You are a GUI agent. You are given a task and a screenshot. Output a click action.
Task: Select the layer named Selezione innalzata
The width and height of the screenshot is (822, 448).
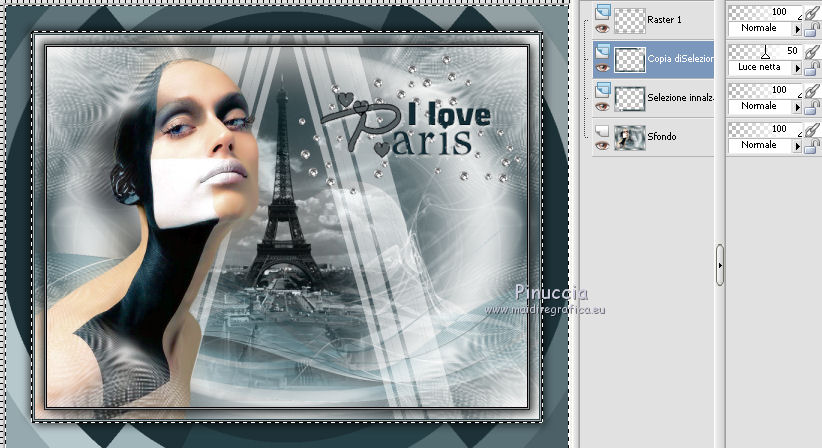680,98
